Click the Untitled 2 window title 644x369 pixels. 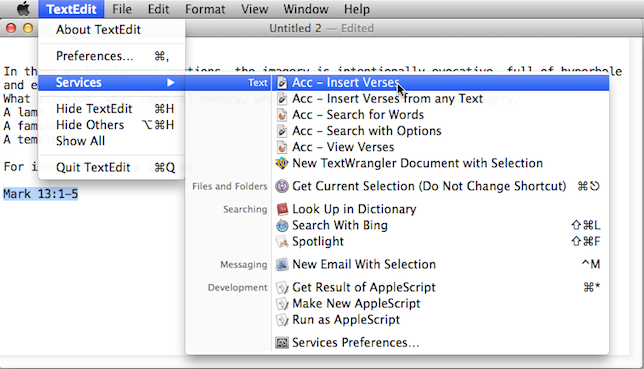coord(295,28)
